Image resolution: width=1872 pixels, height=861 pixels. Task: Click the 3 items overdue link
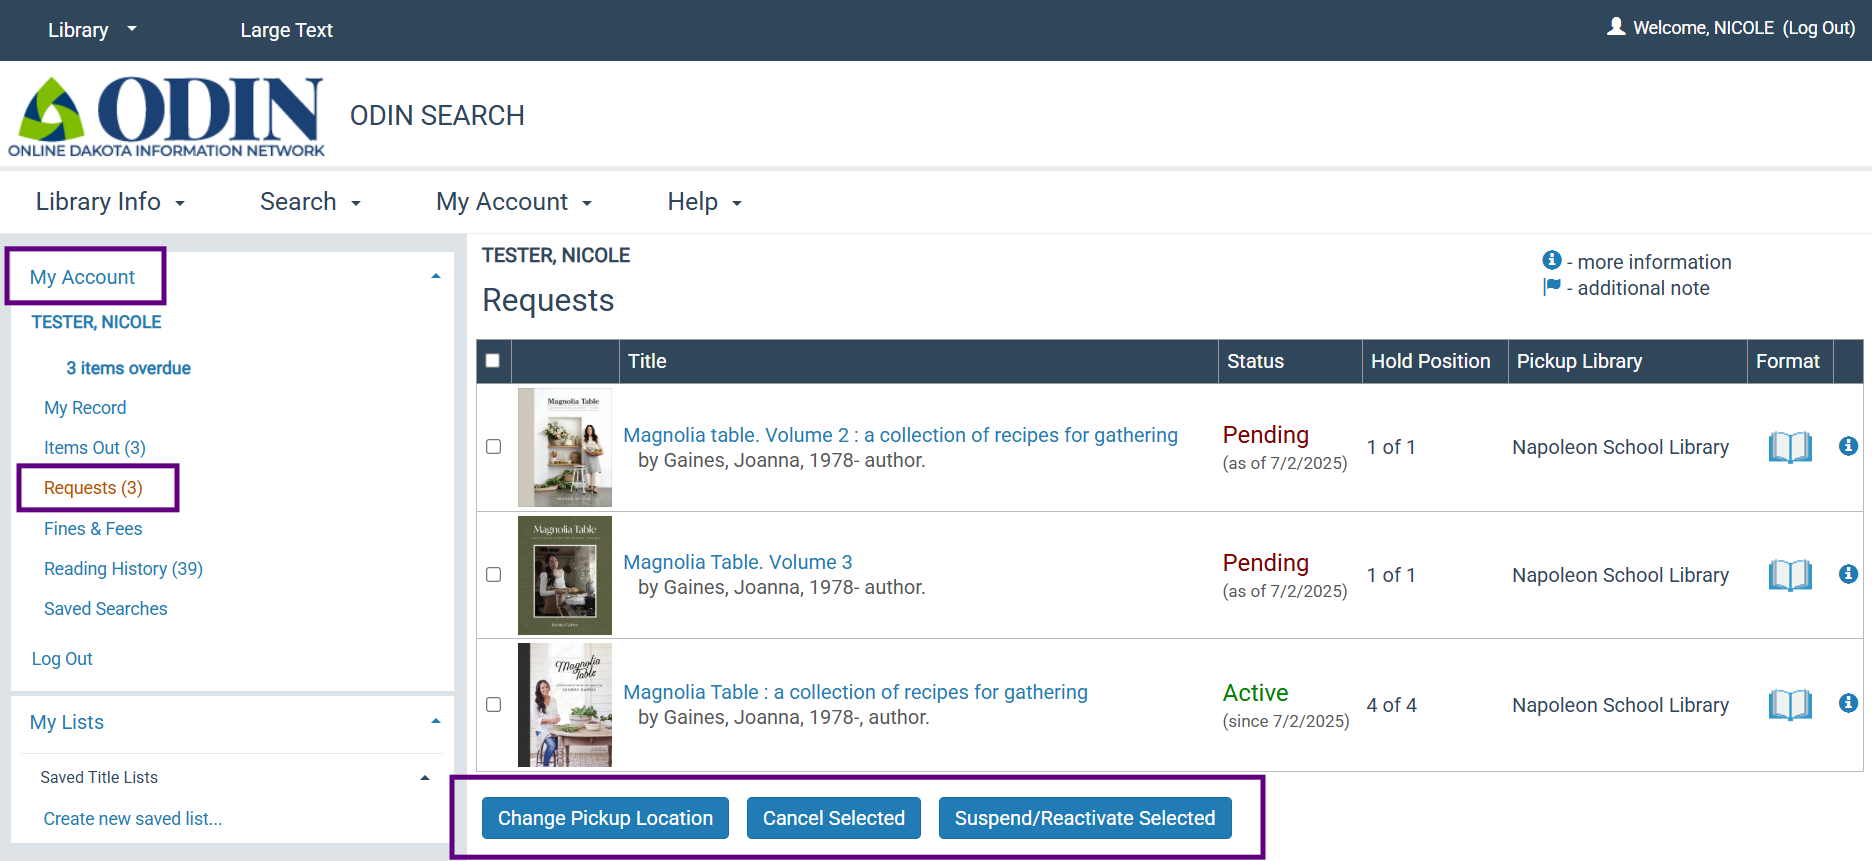[x=128, y=368]
